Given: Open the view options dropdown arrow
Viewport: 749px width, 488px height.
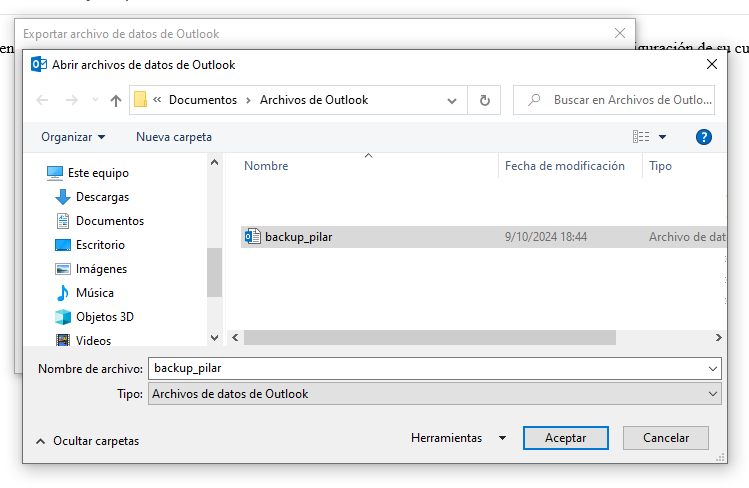Looking at the screenshot, I should [663, 137].
